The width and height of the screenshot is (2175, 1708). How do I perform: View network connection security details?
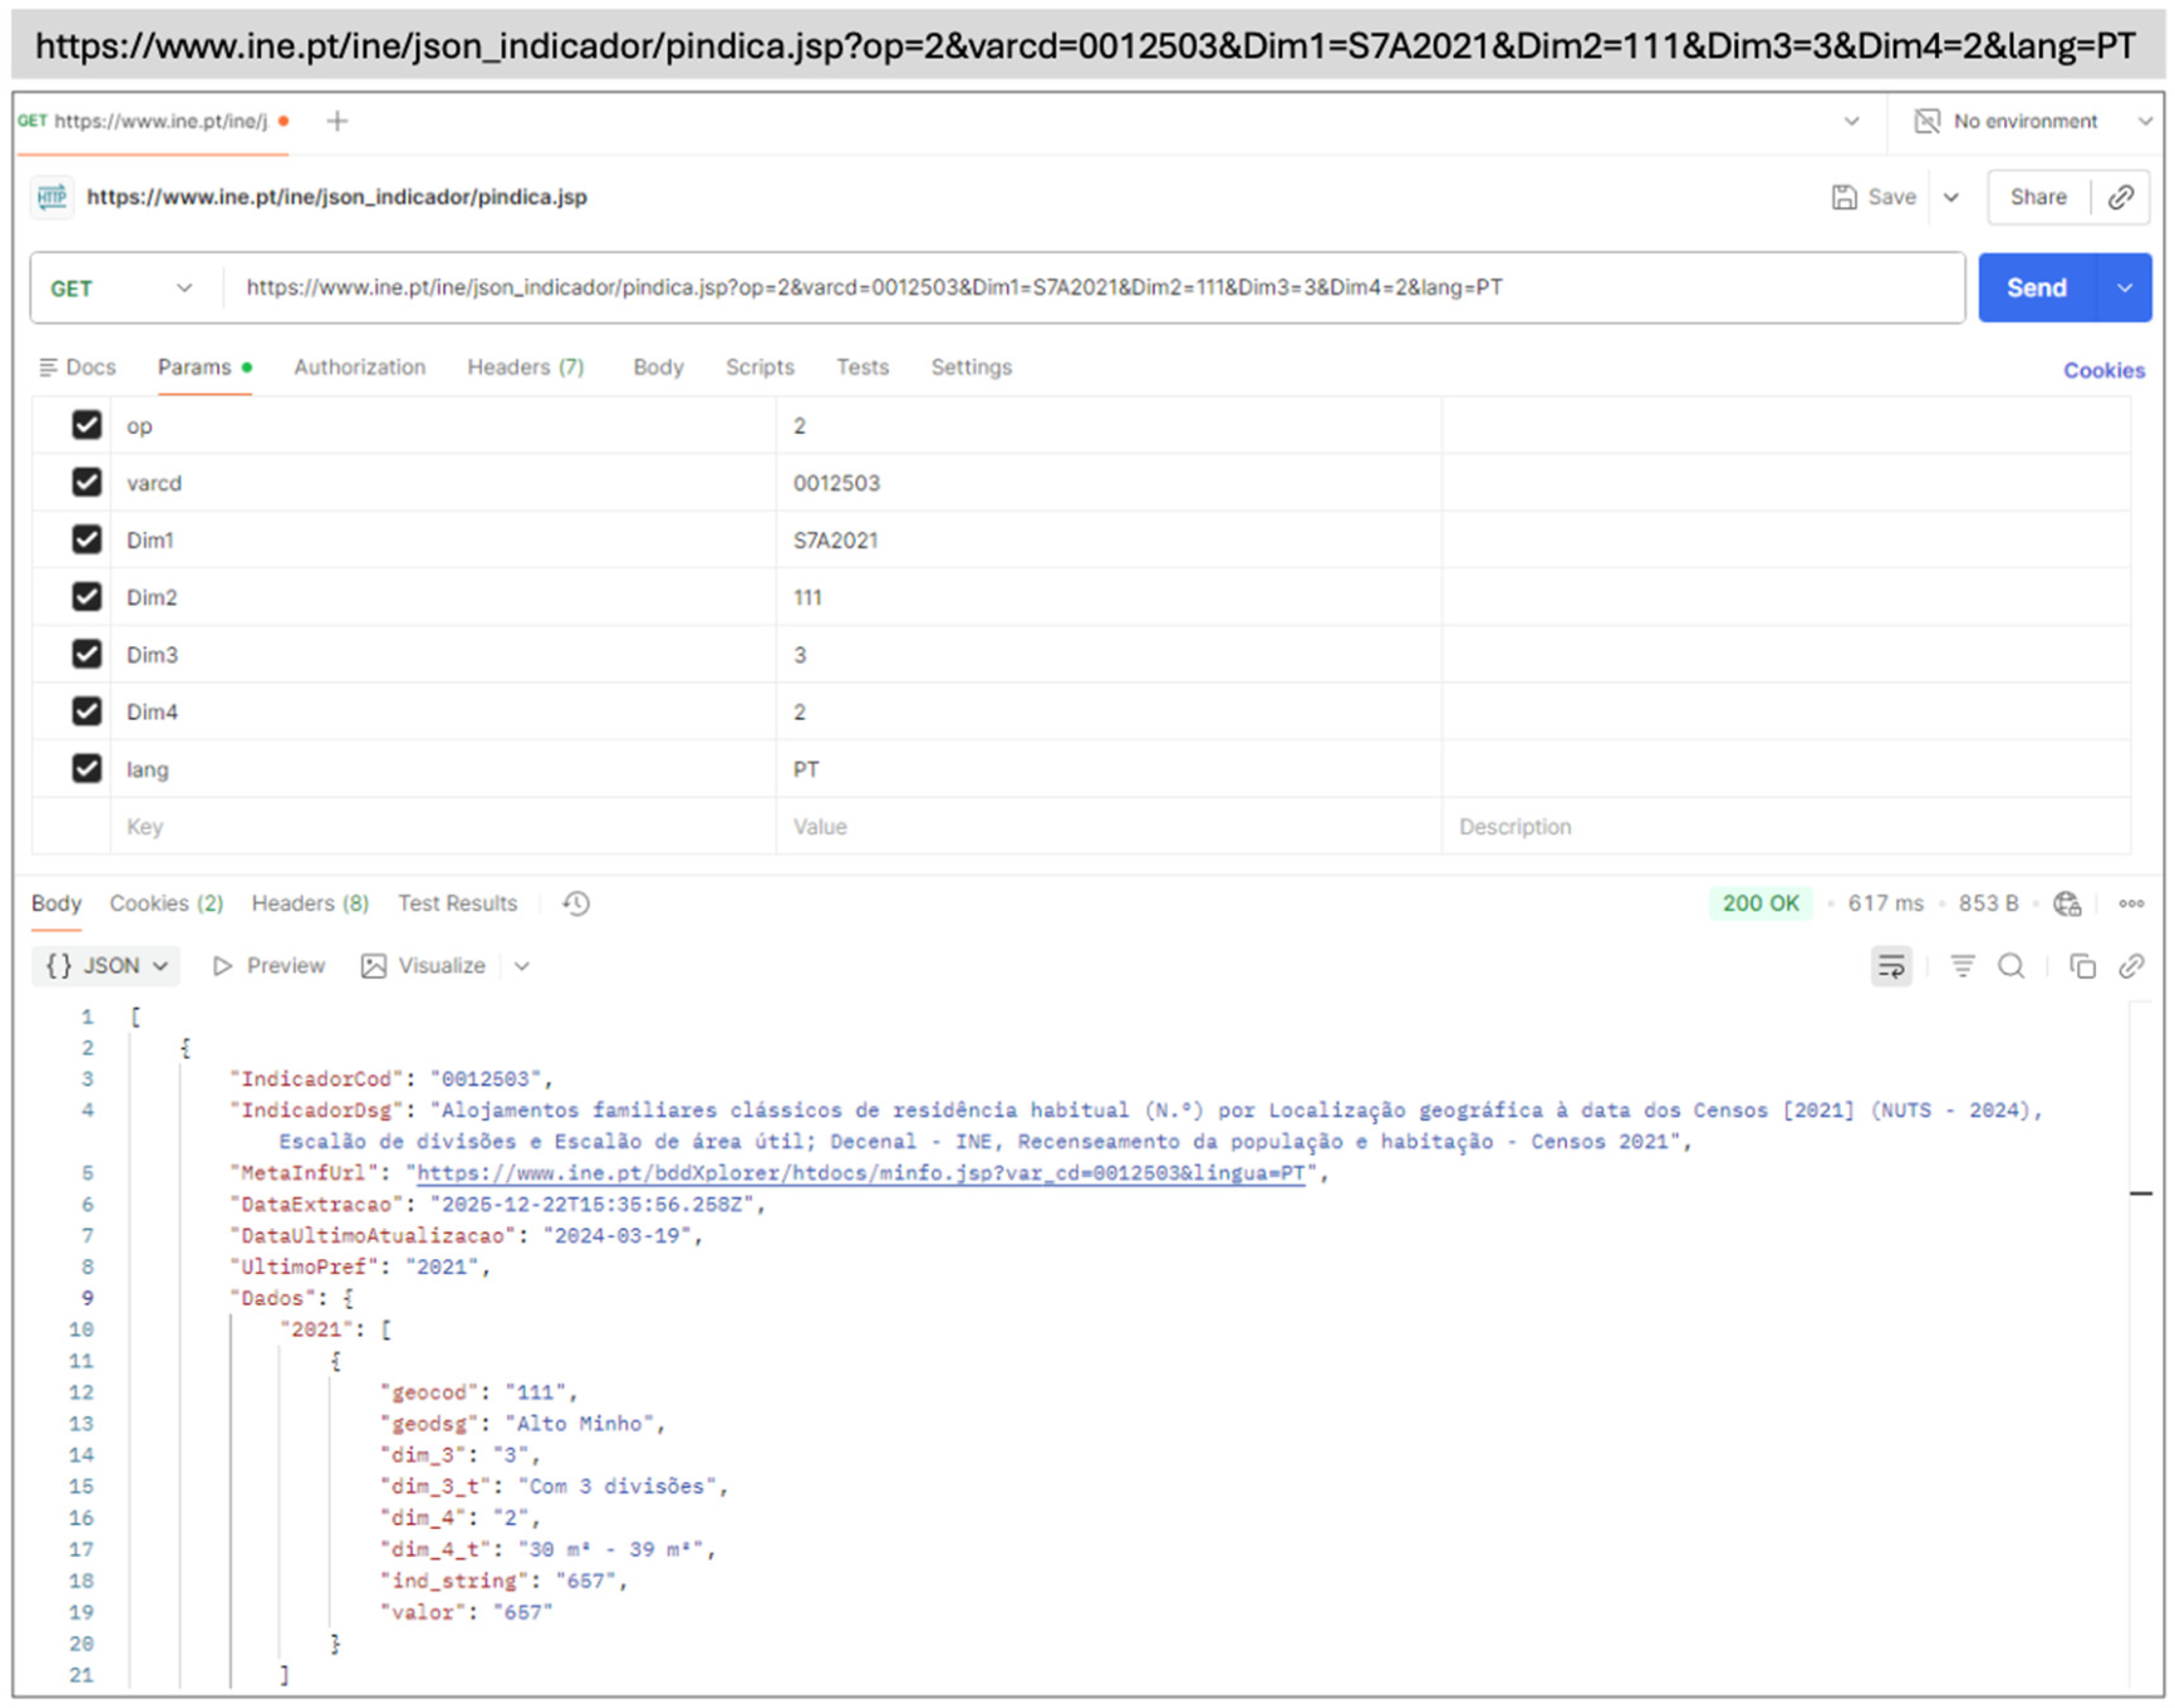tap(2068, 903)
